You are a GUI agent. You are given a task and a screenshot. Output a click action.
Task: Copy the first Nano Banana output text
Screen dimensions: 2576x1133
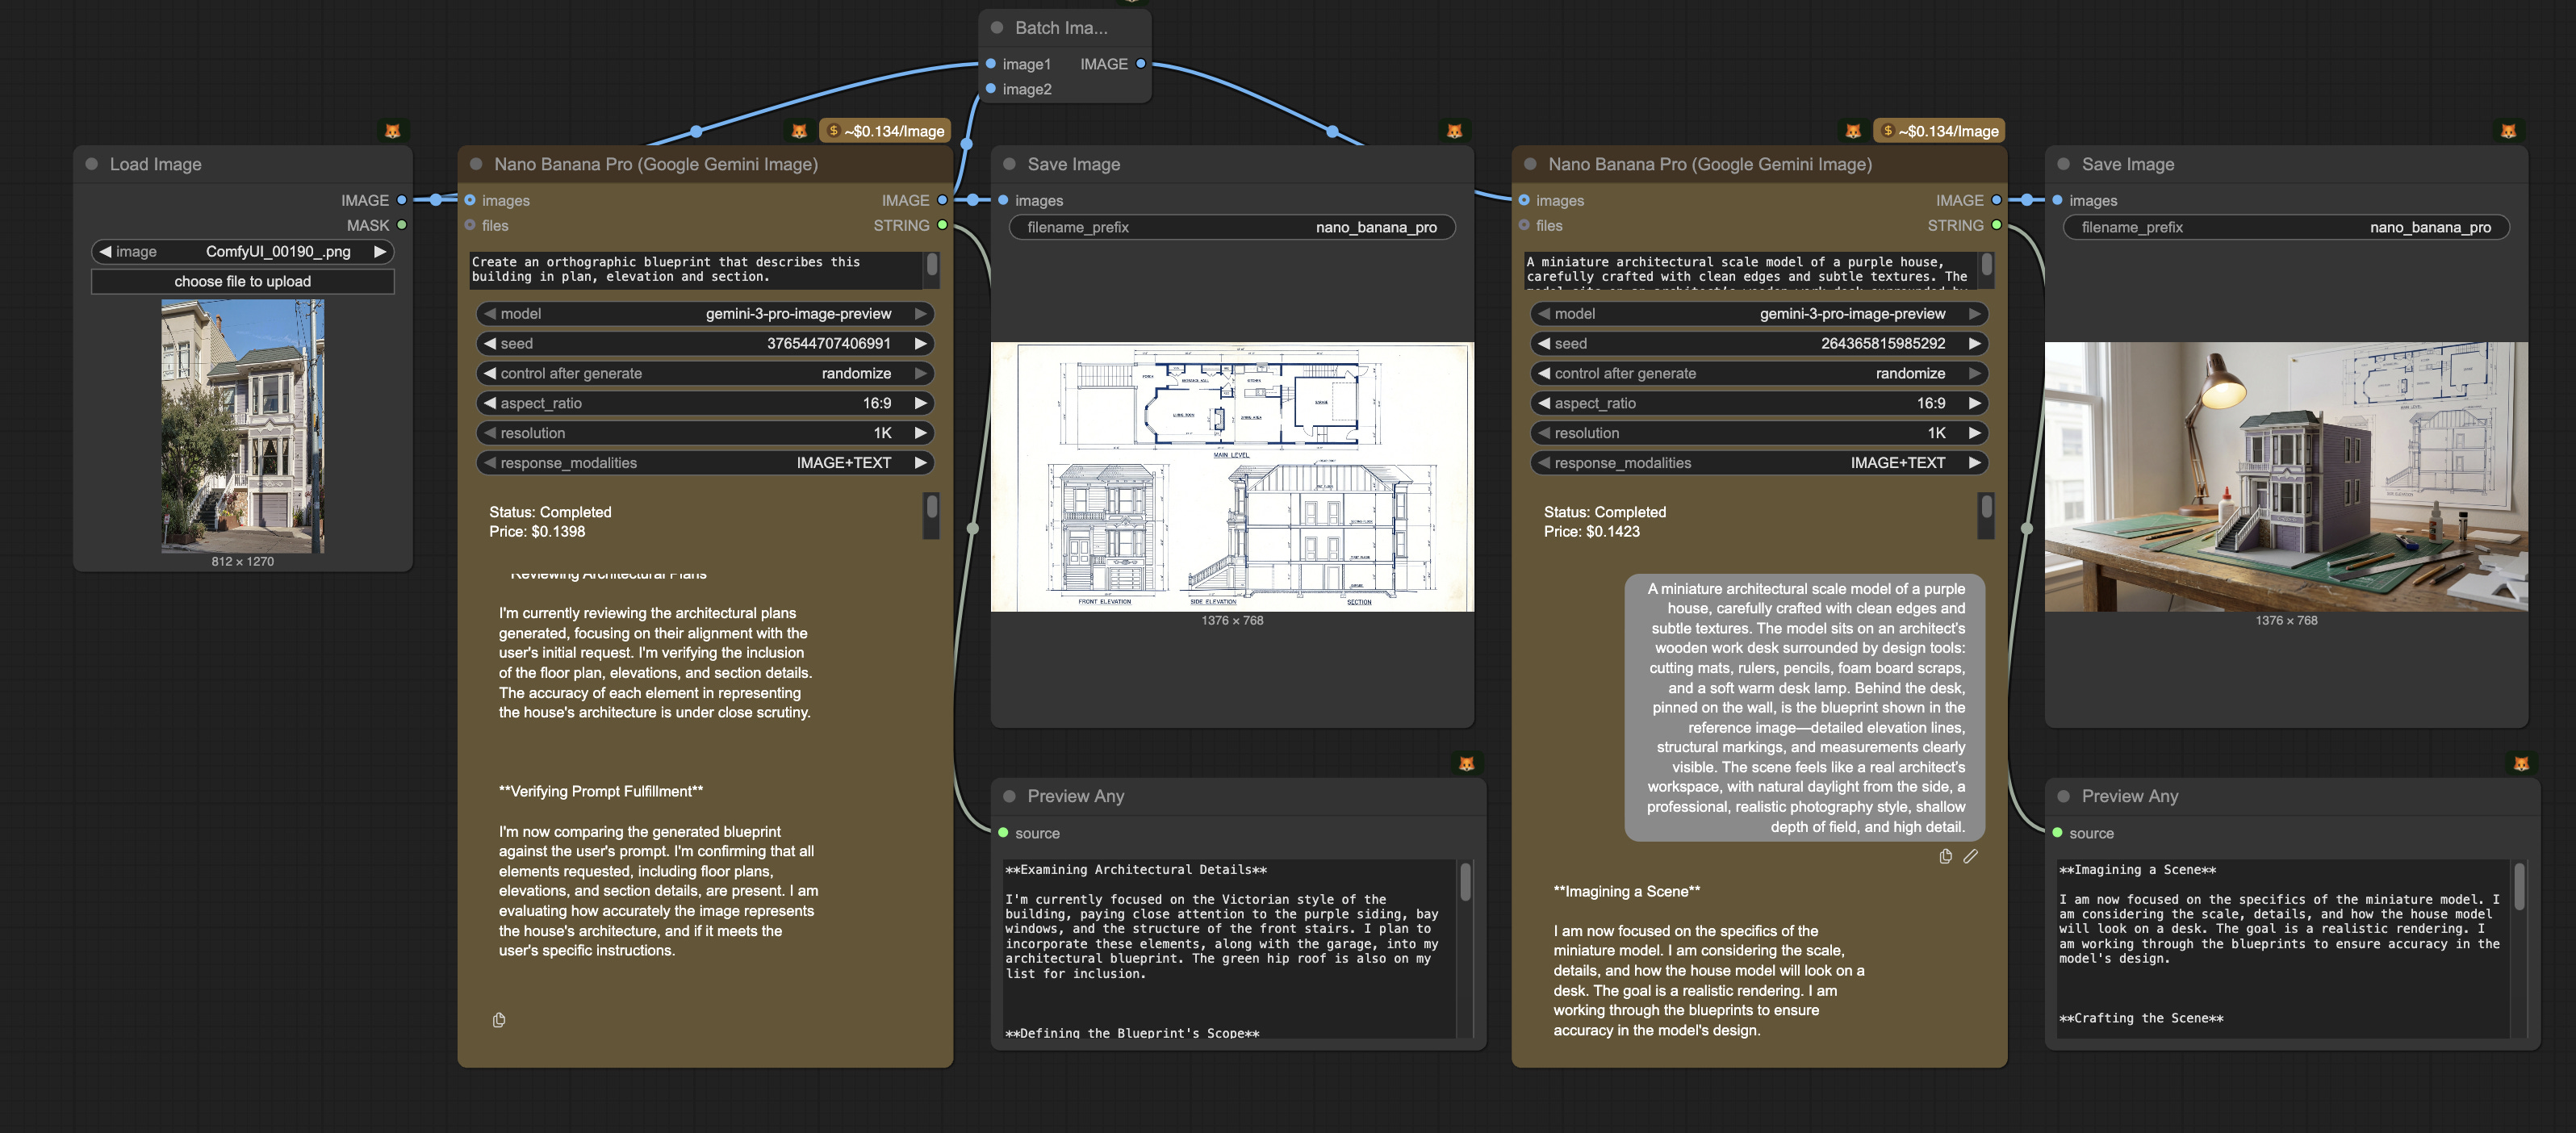(499, 1020)
